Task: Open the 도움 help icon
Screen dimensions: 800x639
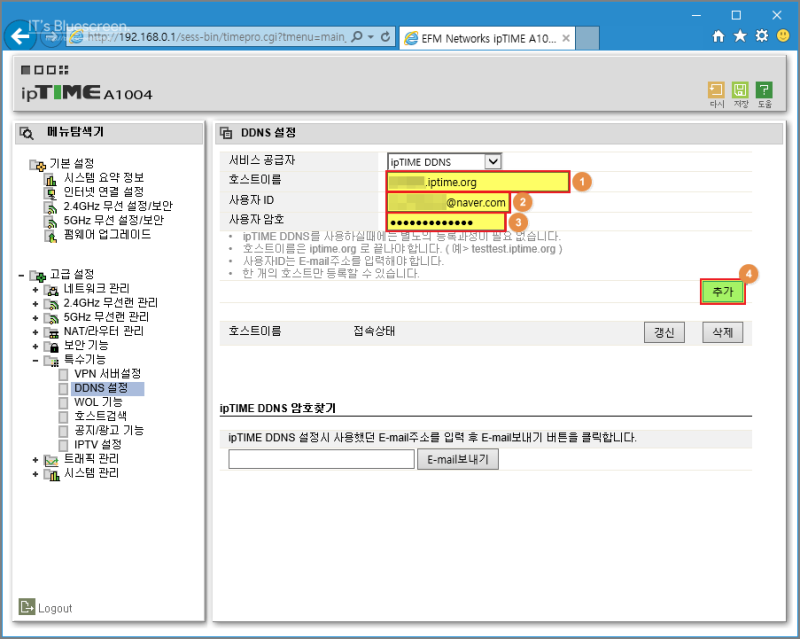Action: pyautogui.click(x=764, y=91)
